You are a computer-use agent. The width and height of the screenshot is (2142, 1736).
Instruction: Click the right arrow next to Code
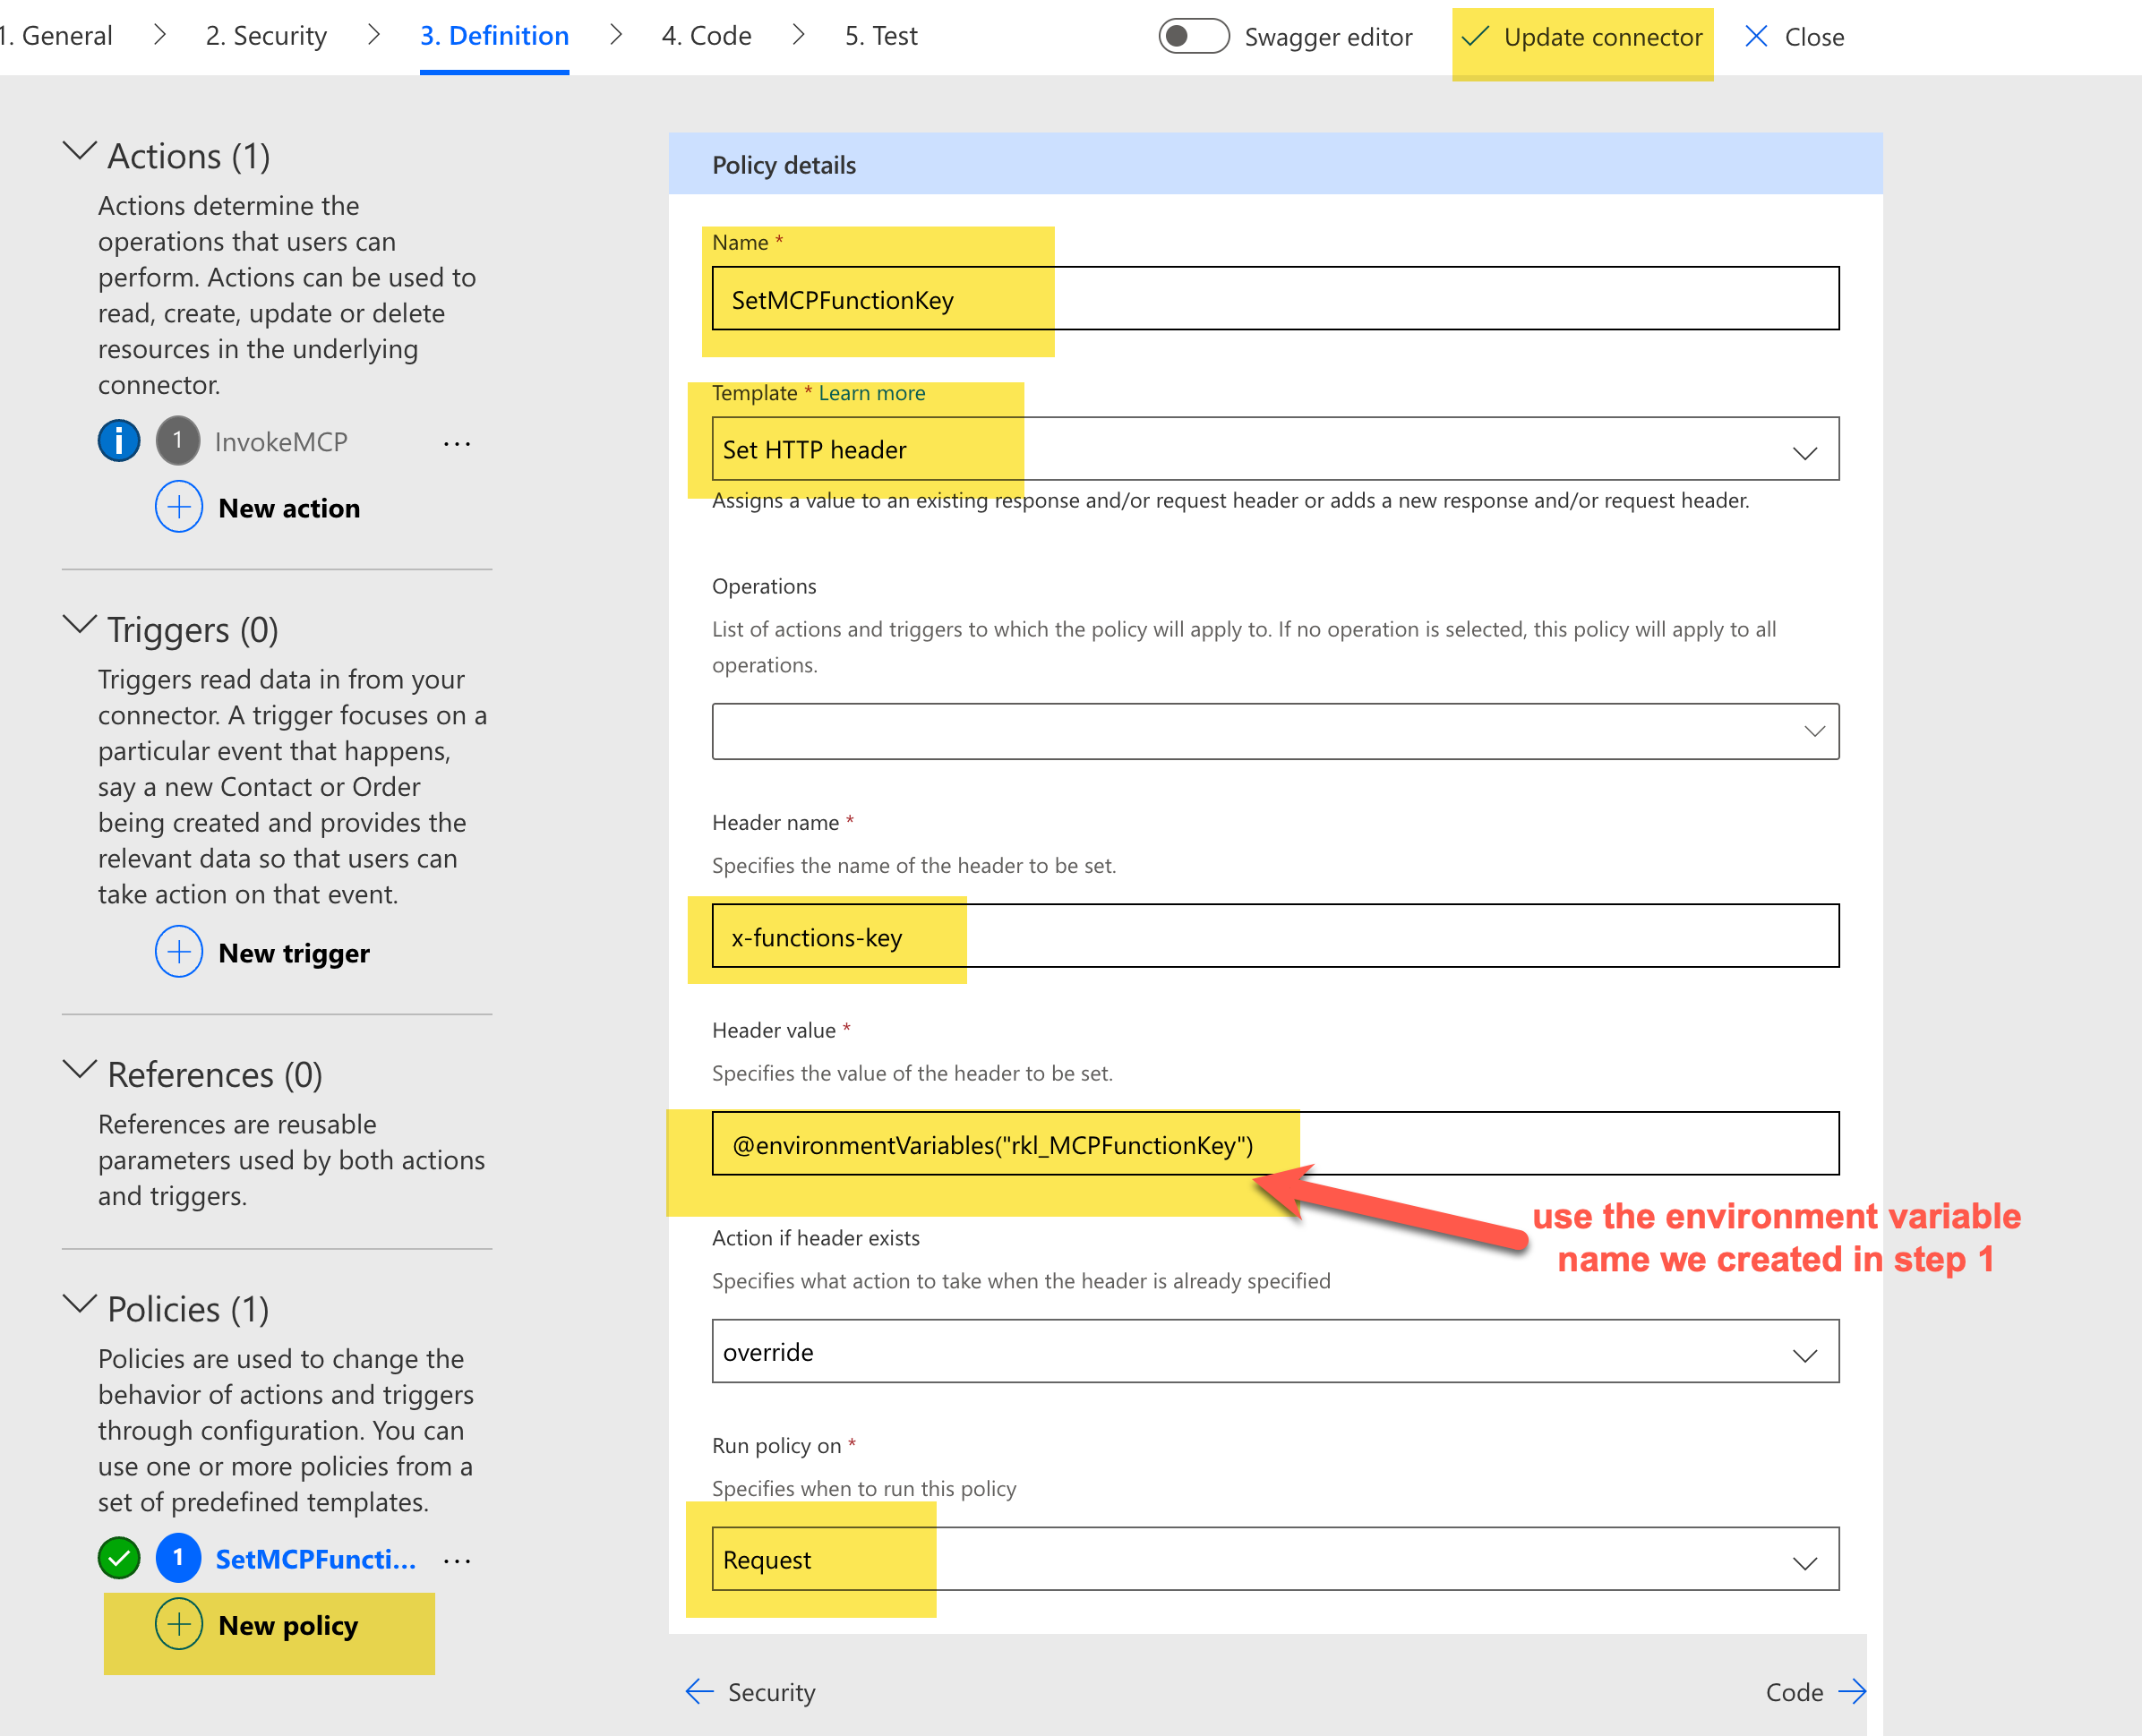(x=1852, y=1691)
